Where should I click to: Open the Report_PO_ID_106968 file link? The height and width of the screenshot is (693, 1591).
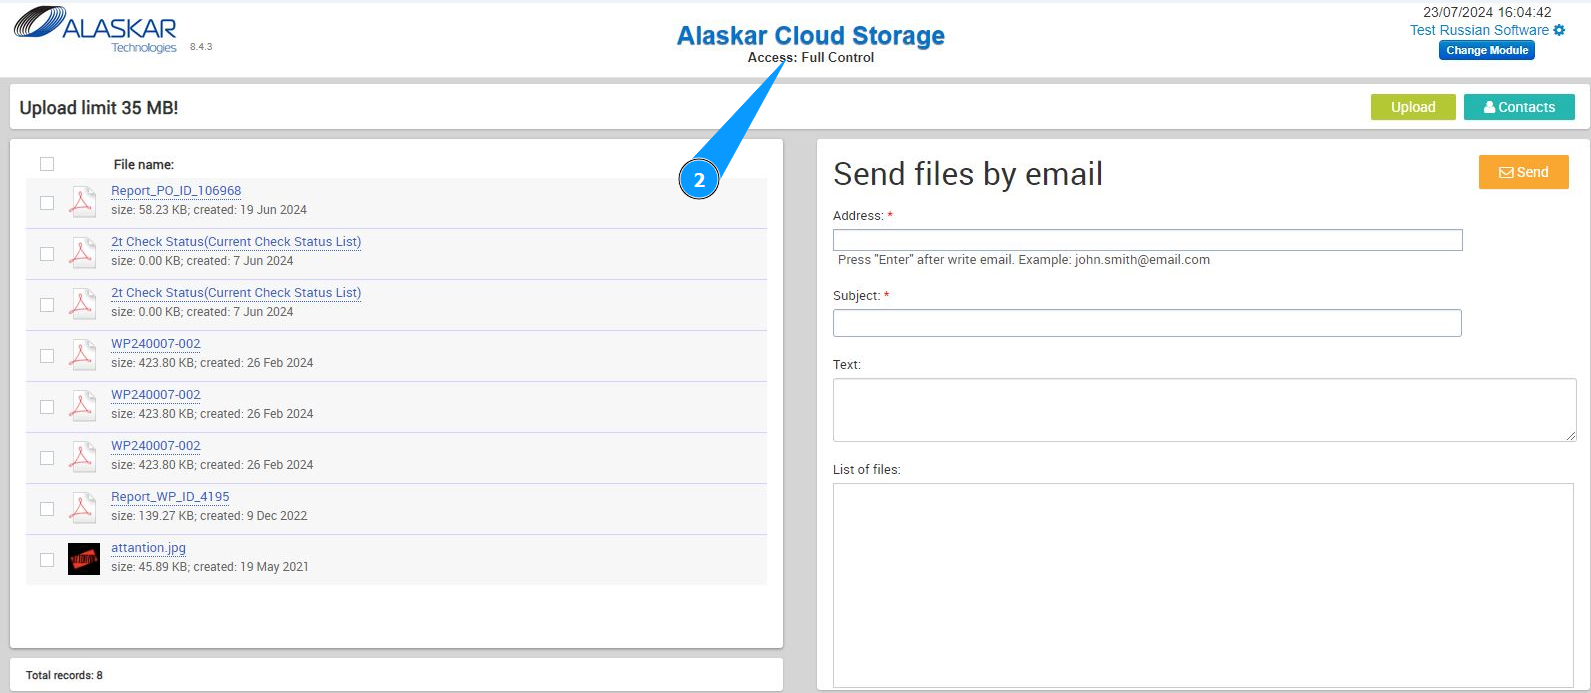point(176,191)
